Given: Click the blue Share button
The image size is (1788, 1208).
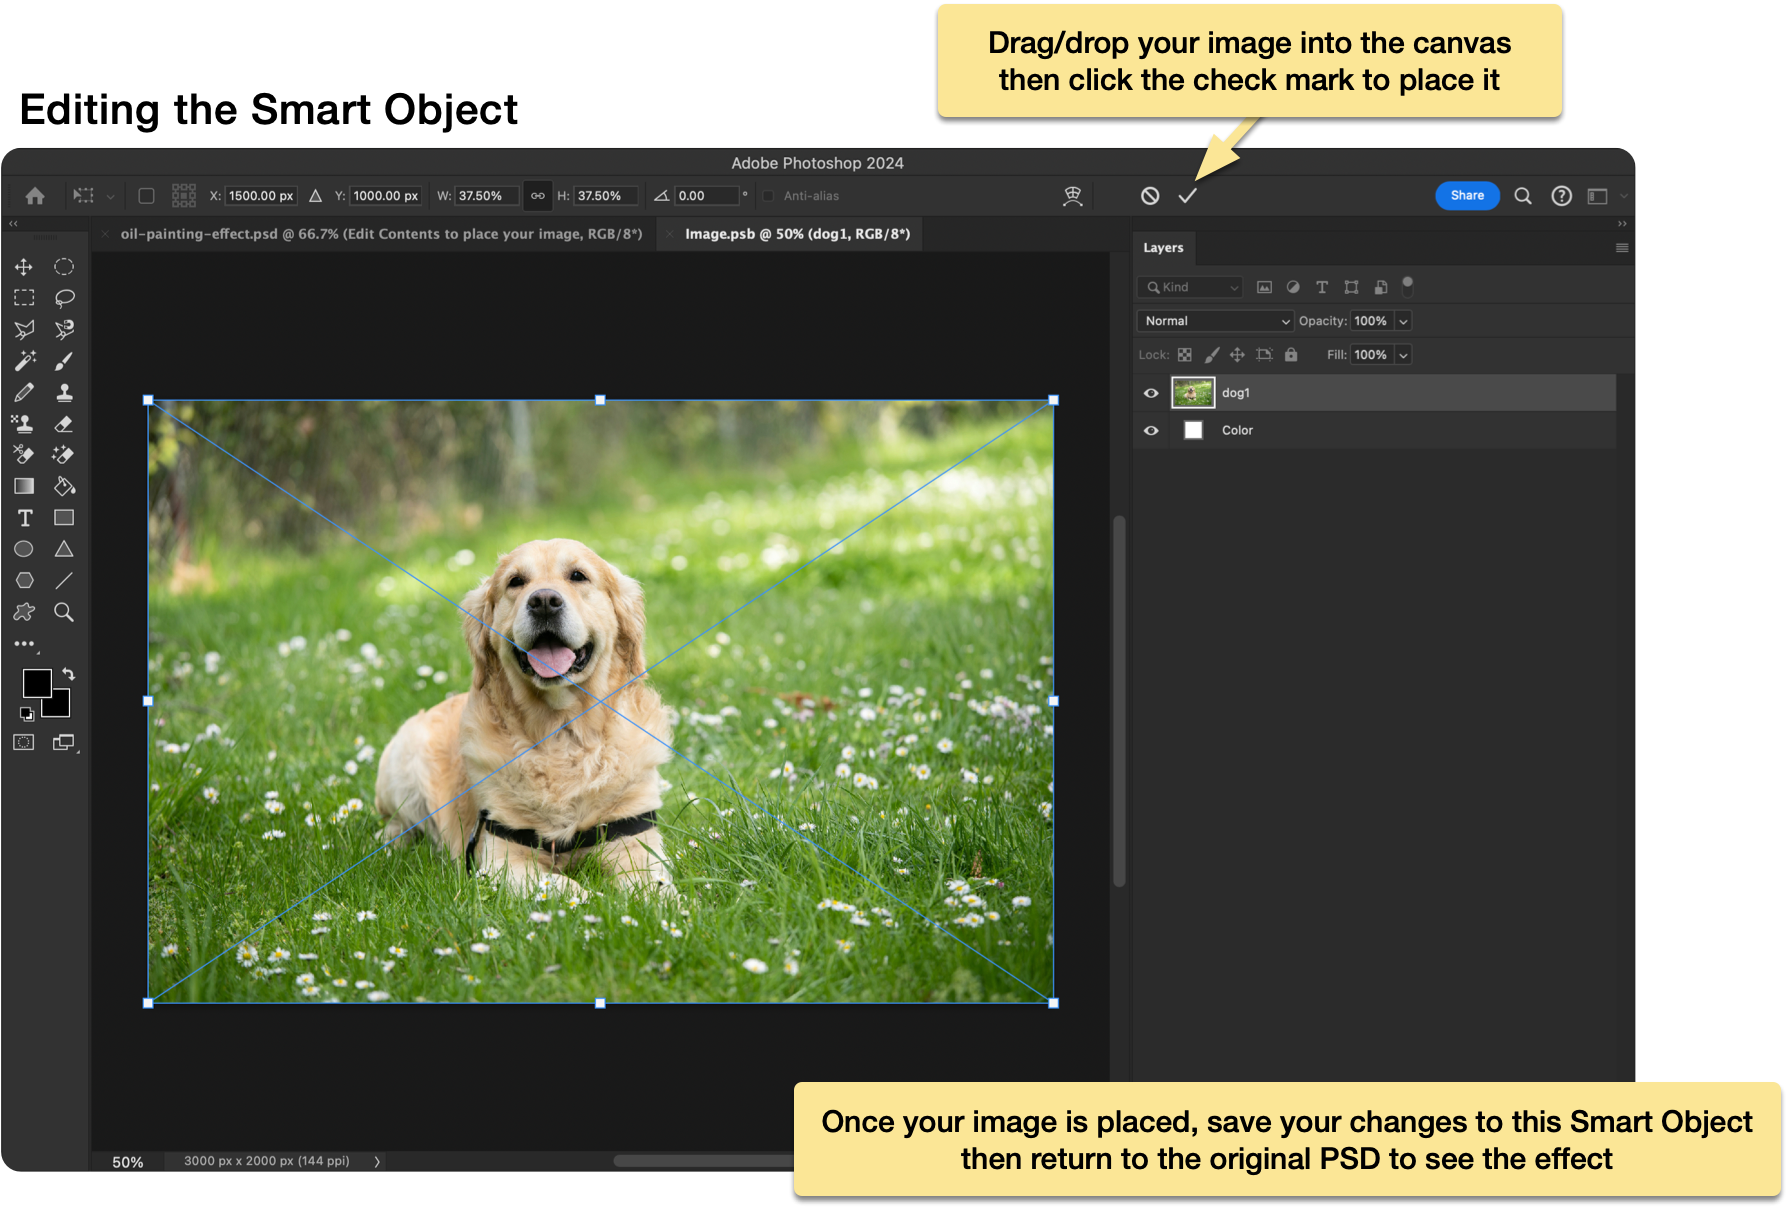Looking at the screenshot, I should pos(1466,196).
